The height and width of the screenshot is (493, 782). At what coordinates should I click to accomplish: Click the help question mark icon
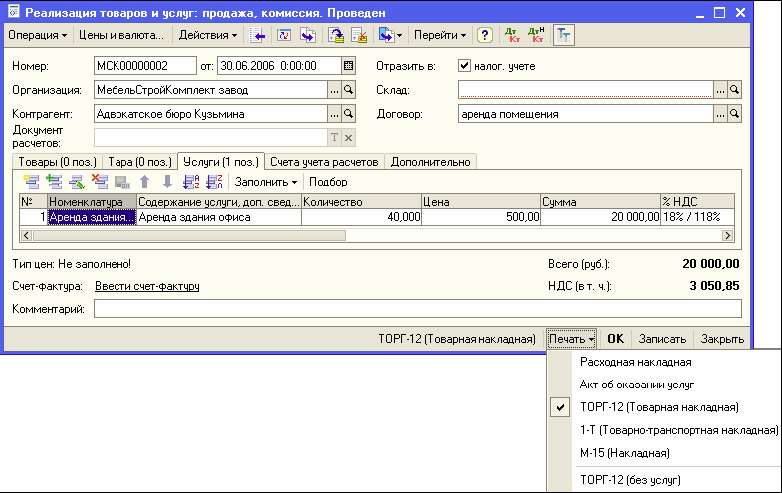pyautogui.click(x=484, y=35)
